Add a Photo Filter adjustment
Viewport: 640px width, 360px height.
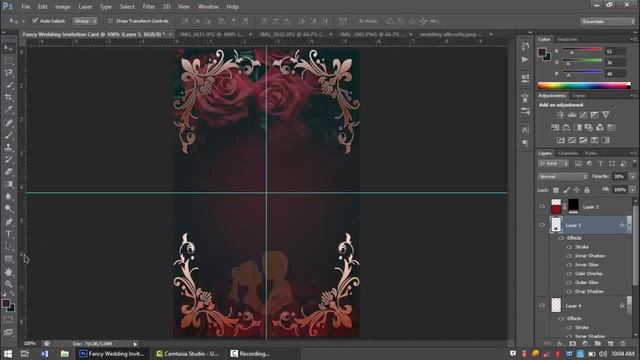tap(589, 127)
